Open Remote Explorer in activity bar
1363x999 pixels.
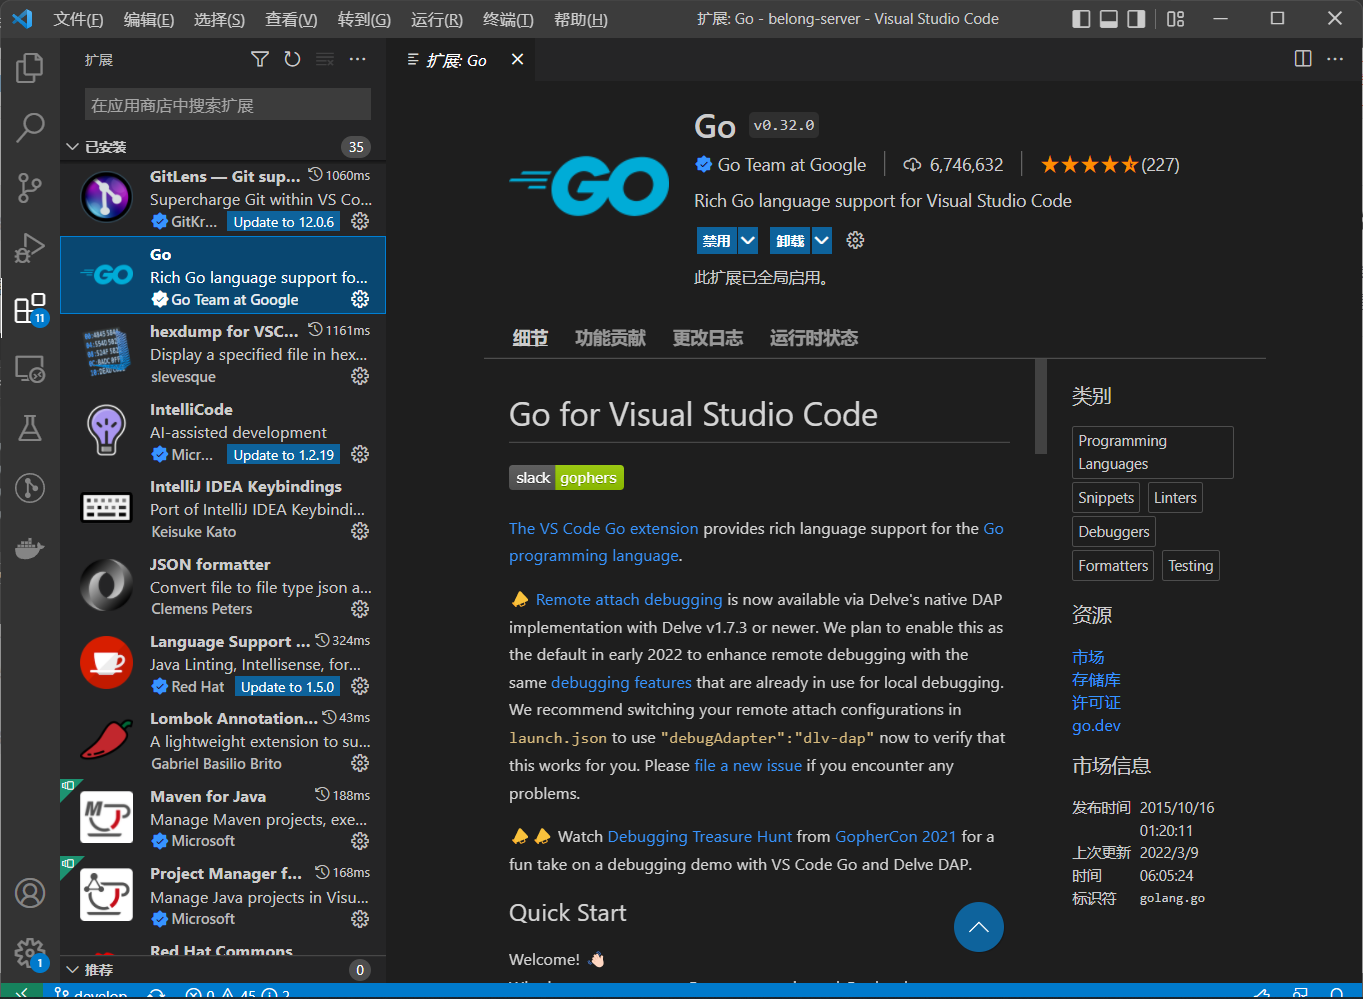30,368
